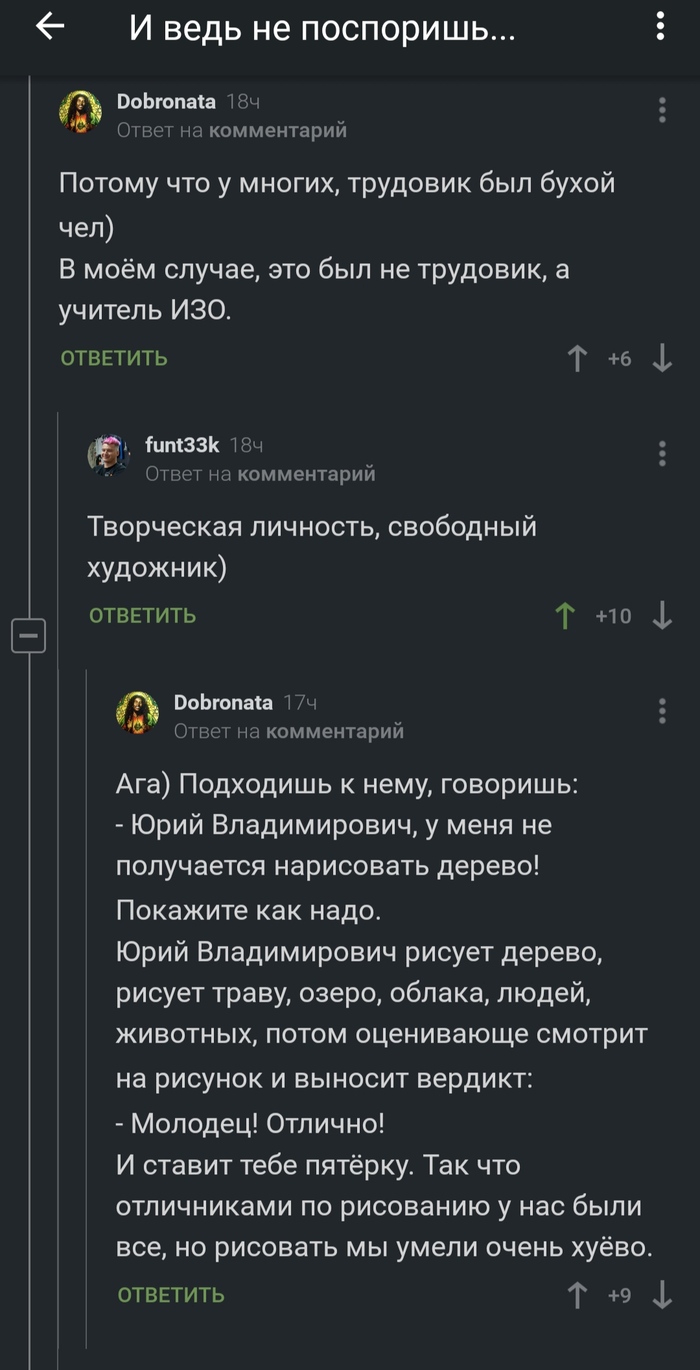Open funt33k's profile avatar
Viewport: 700px width, 1370px height.
tap(109, 456)
